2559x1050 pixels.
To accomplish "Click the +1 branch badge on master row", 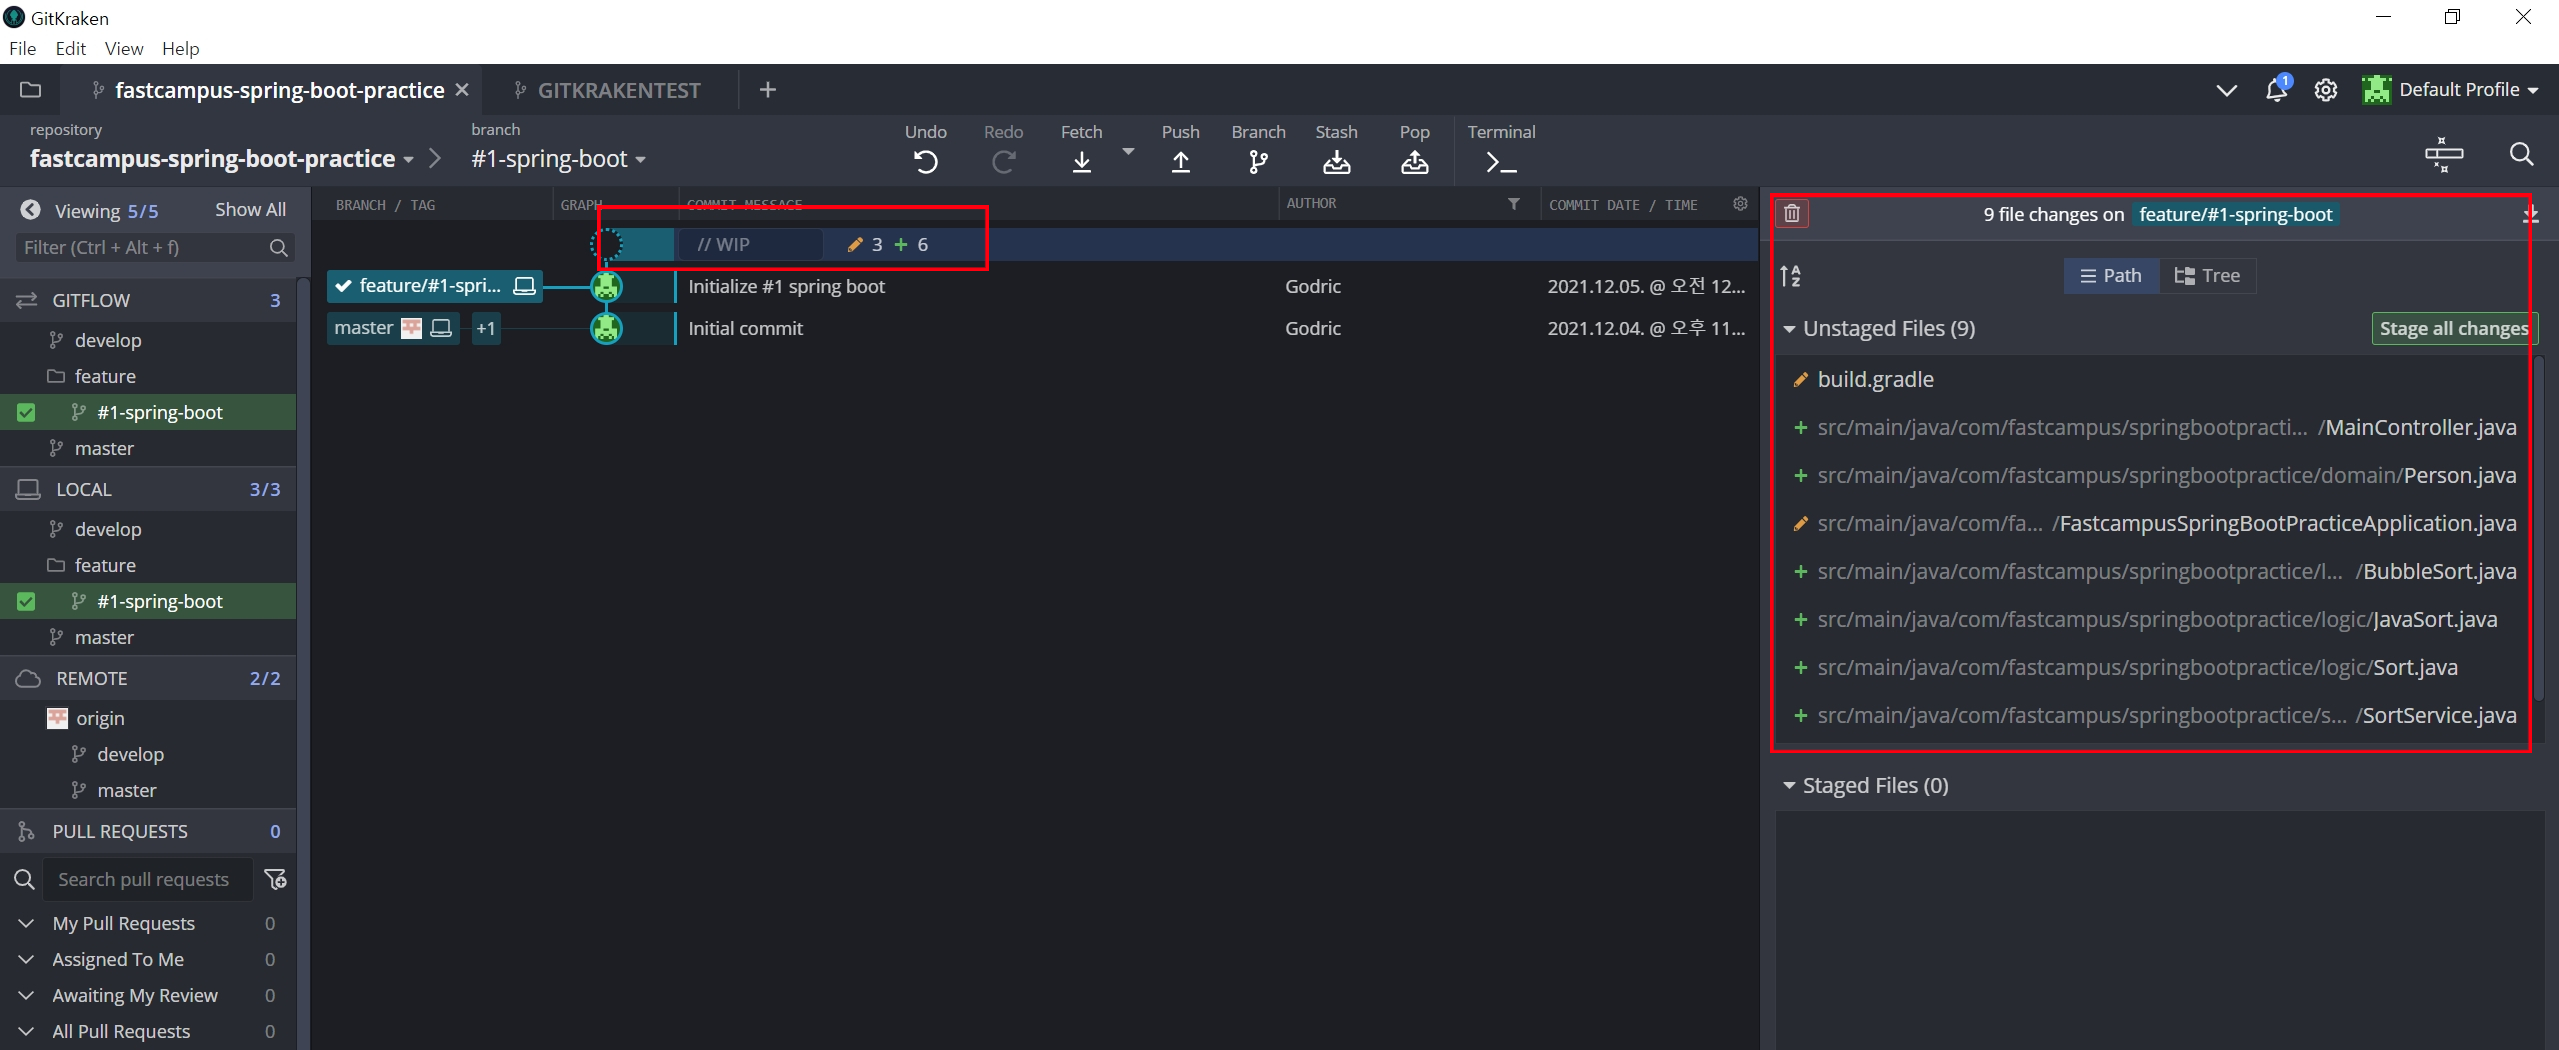I will 485,328.
